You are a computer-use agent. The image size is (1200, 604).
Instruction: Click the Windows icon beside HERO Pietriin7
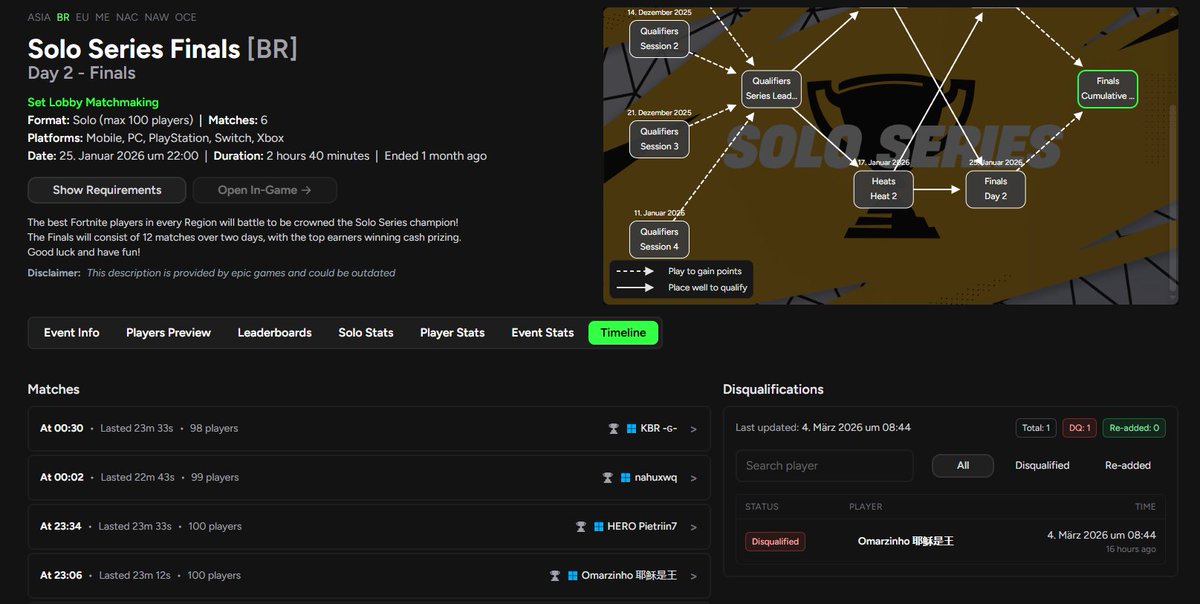tap(599, 526)
